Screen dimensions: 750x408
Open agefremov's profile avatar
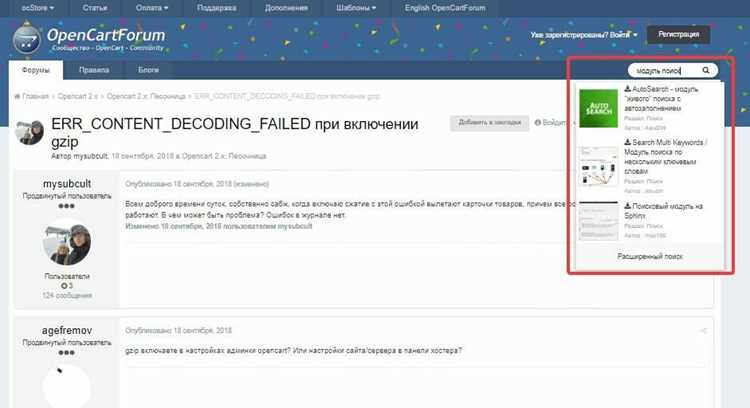pos(66,386)
